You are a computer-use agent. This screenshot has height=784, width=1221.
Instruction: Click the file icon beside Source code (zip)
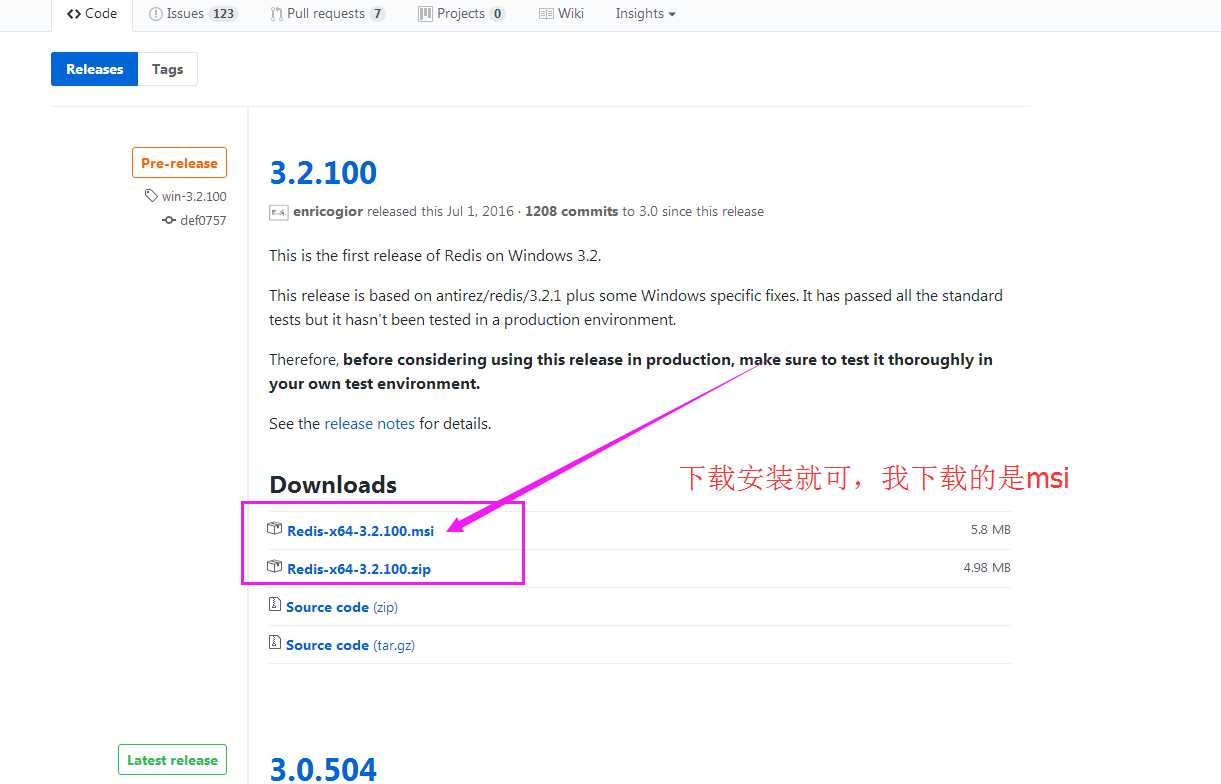click(x=275, y=605)
